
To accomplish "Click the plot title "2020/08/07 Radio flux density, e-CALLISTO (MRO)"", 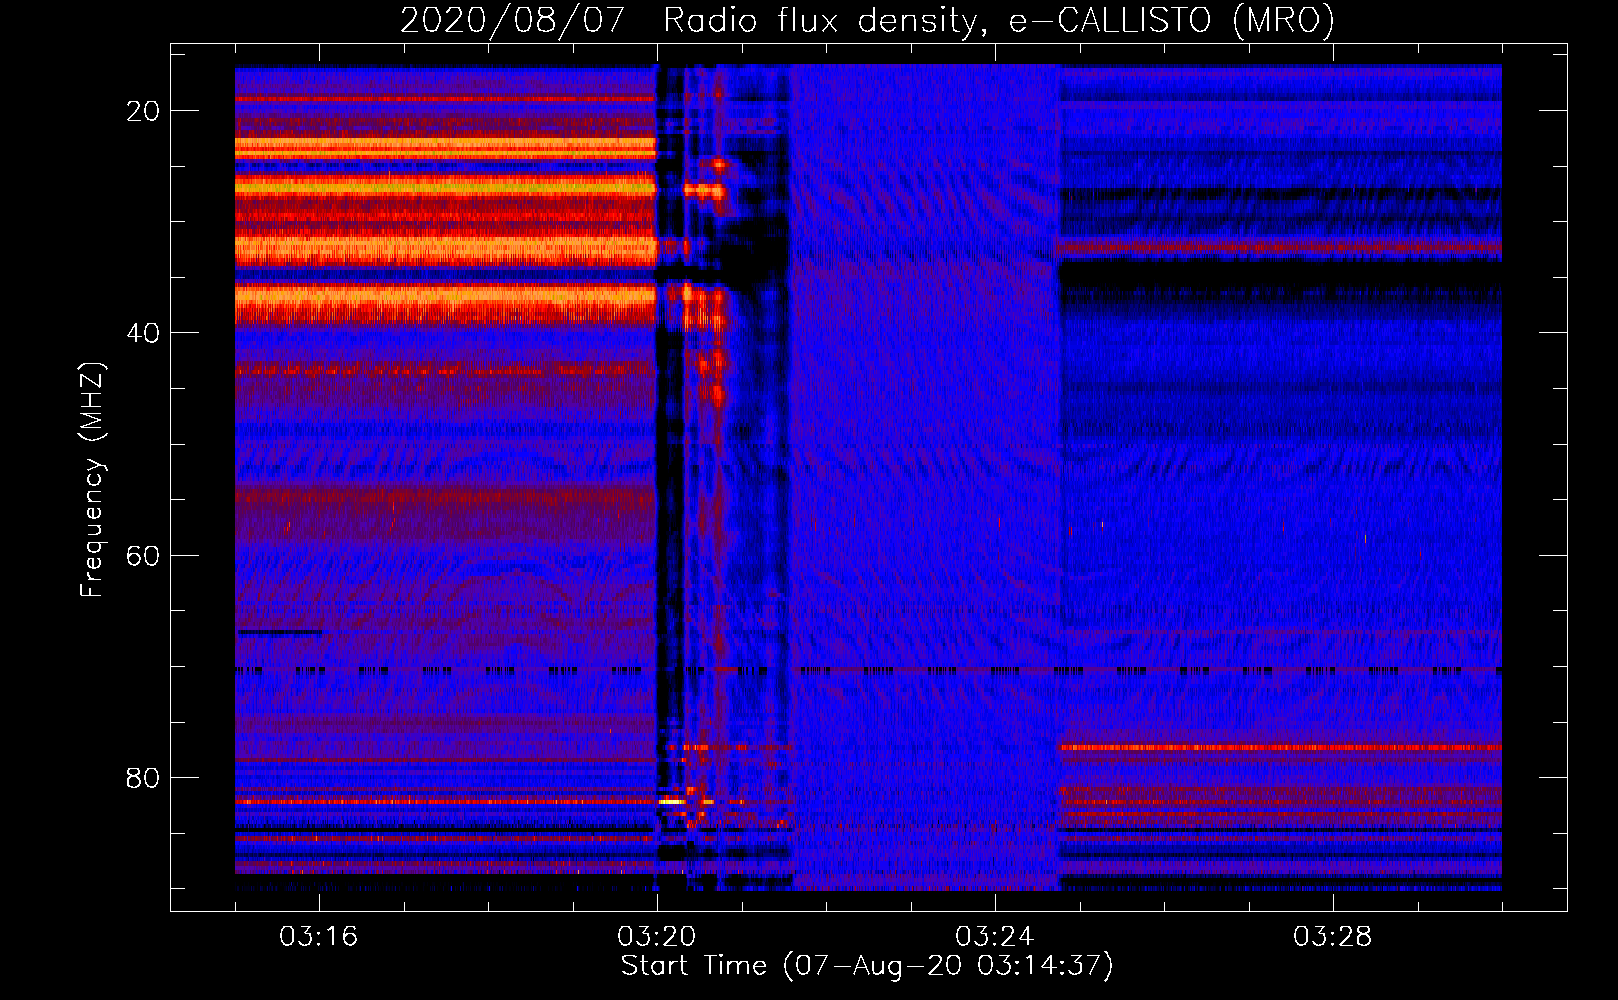I will coord(867,20).
